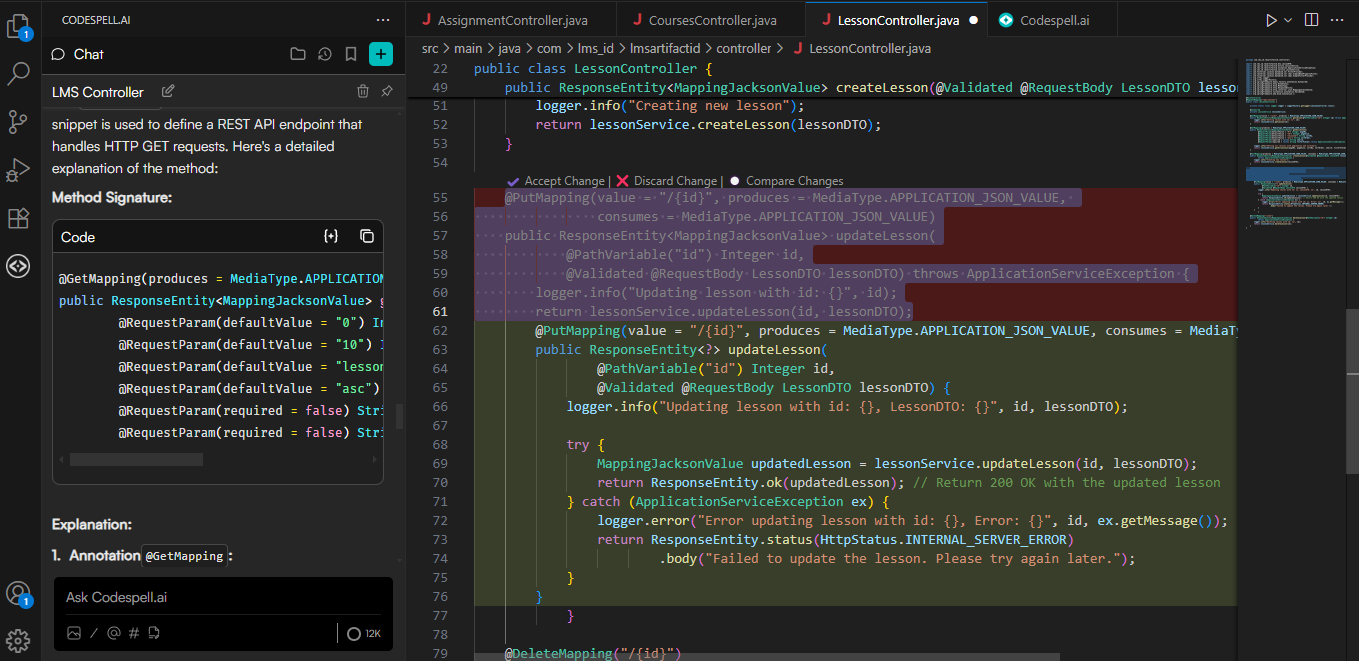Image resolution: width=1359 pixels, height=661 pixels.
Task: Open the CODESPELL.AI panel more actions menu
Action: (383, 20)
